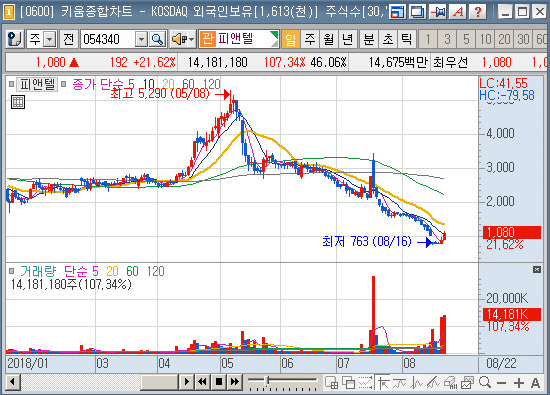Select the 20 interval button
The width and height of the screenshot is (550, 395).
click(504, 39)
